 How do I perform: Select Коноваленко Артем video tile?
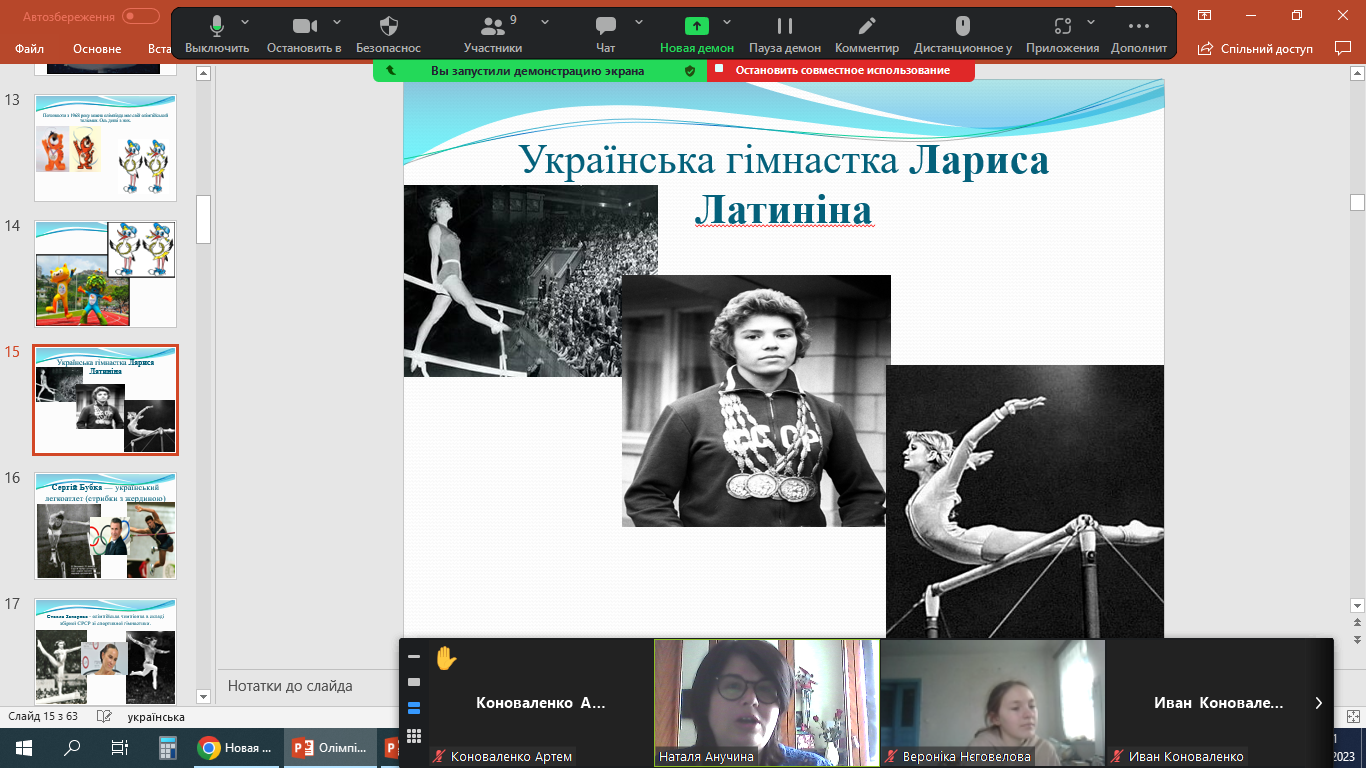[541, 703]
